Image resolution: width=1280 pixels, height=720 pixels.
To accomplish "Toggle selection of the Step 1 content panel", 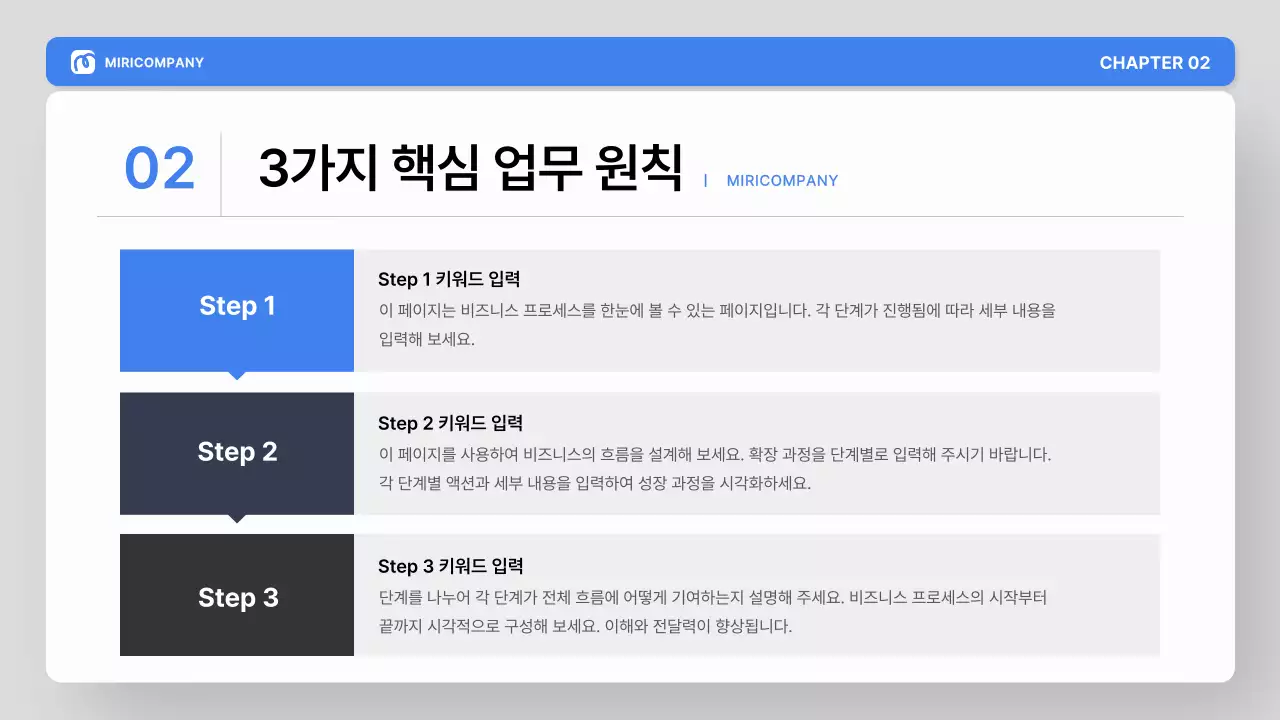I will tap(757, 311).
